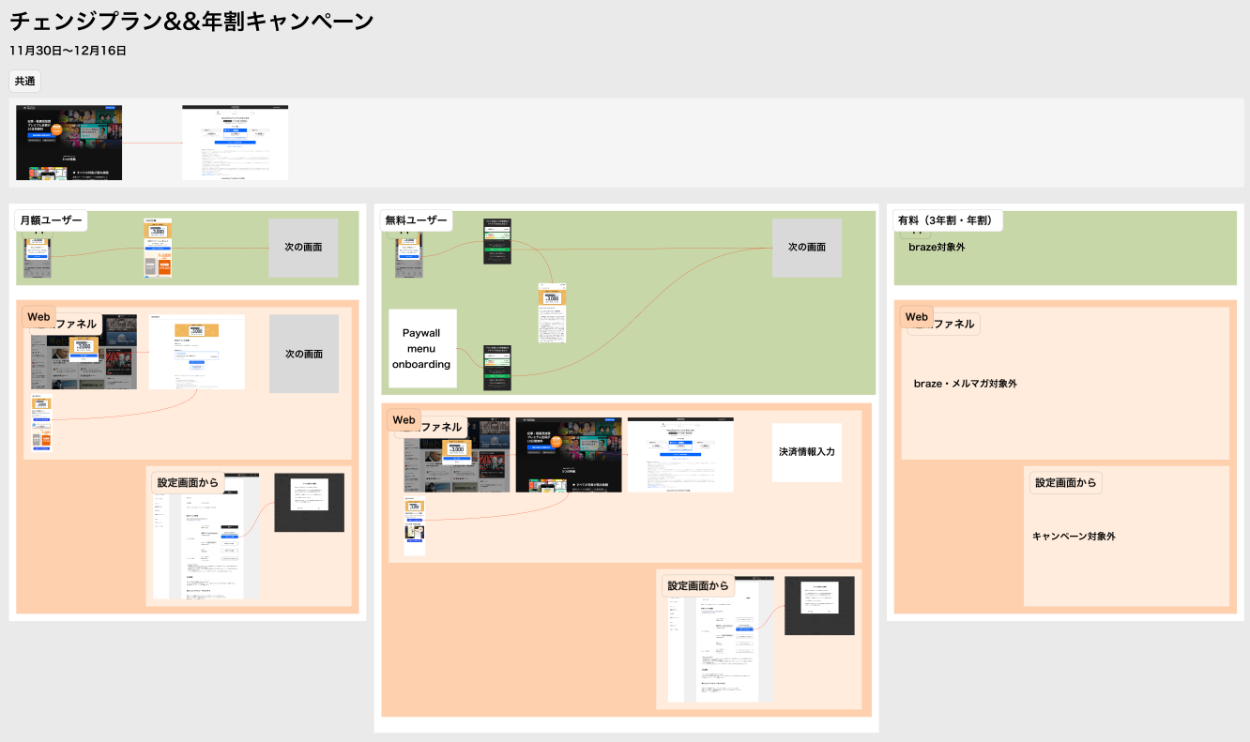Click the 月額ユーザー section label
The image size is (1250, 742).
(x=51, y=220)
